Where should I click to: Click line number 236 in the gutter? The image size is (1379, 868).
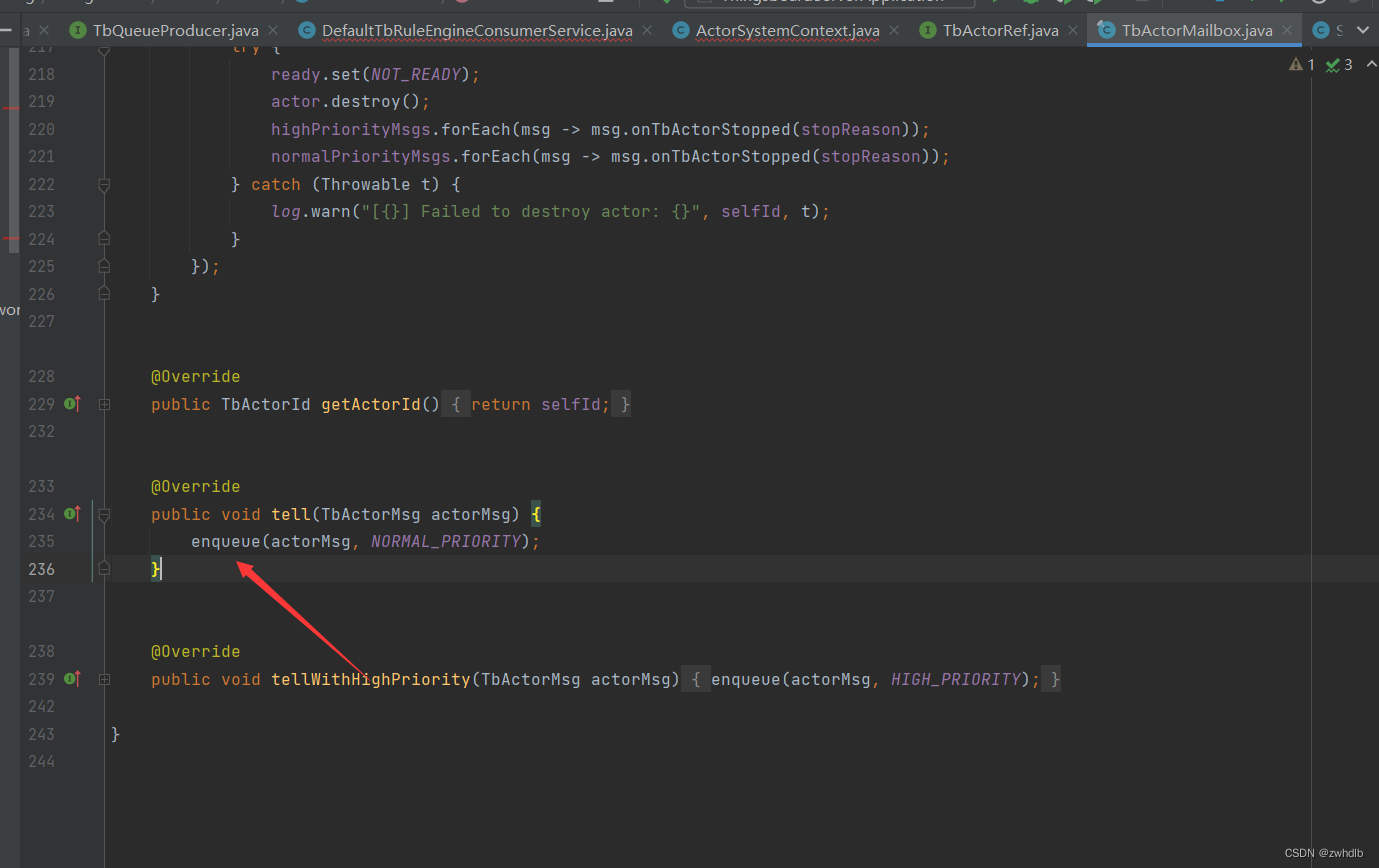(x=42, y=569)
